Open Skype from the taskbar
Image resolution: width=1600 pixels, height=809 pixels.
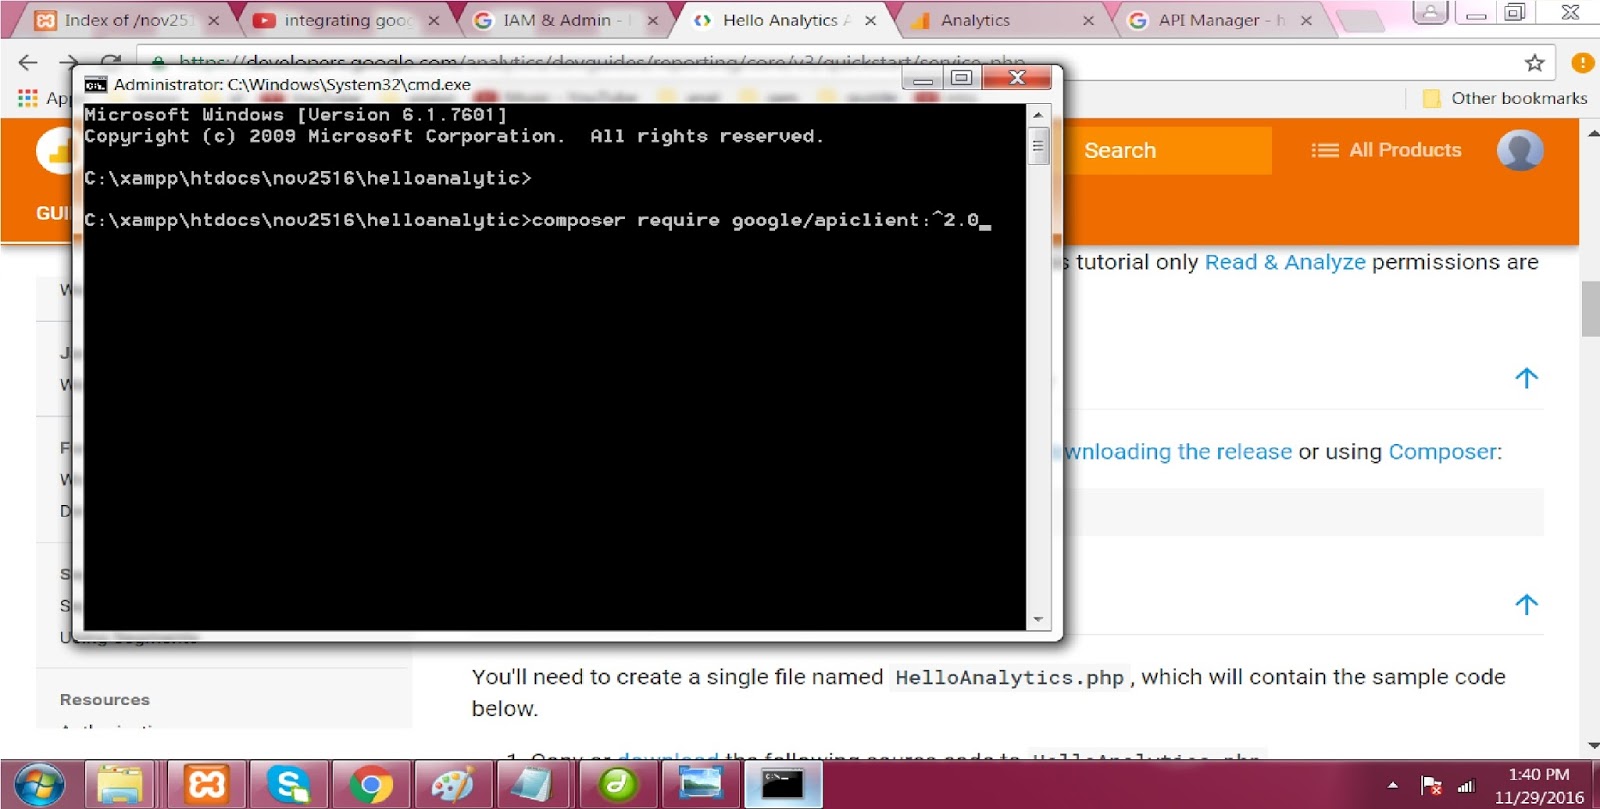pyautogui.click(x=288, y=784)
